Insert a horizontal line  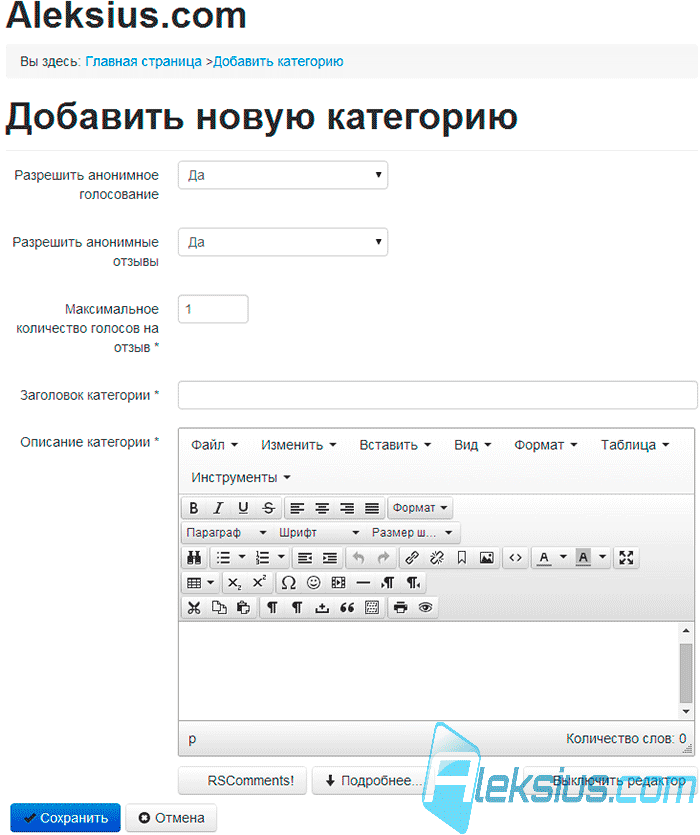tap(363, 583)
